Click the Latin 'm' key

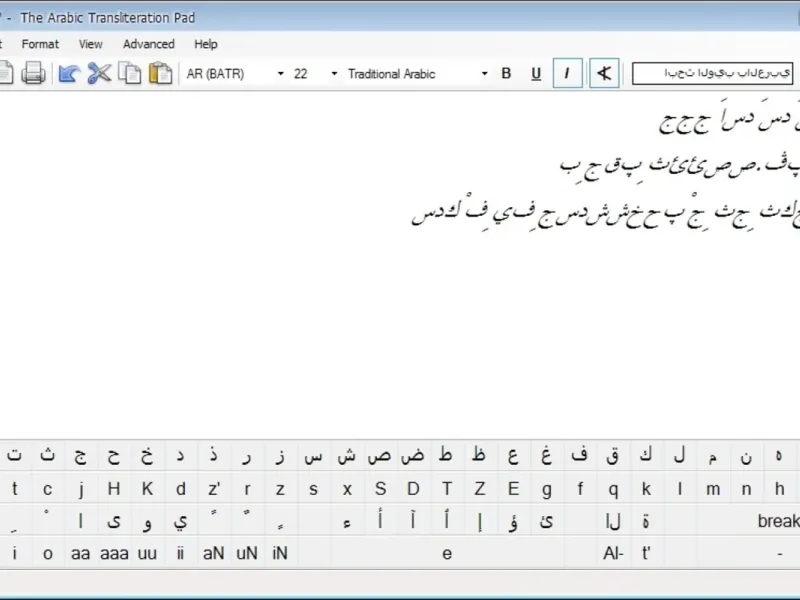[713, 489]
